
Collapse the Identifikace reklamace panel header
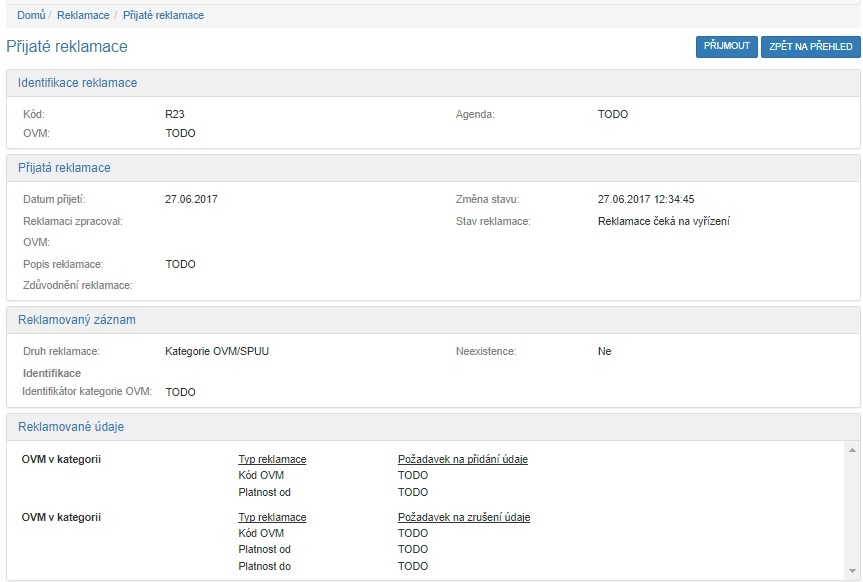click(x=78, y=83)
